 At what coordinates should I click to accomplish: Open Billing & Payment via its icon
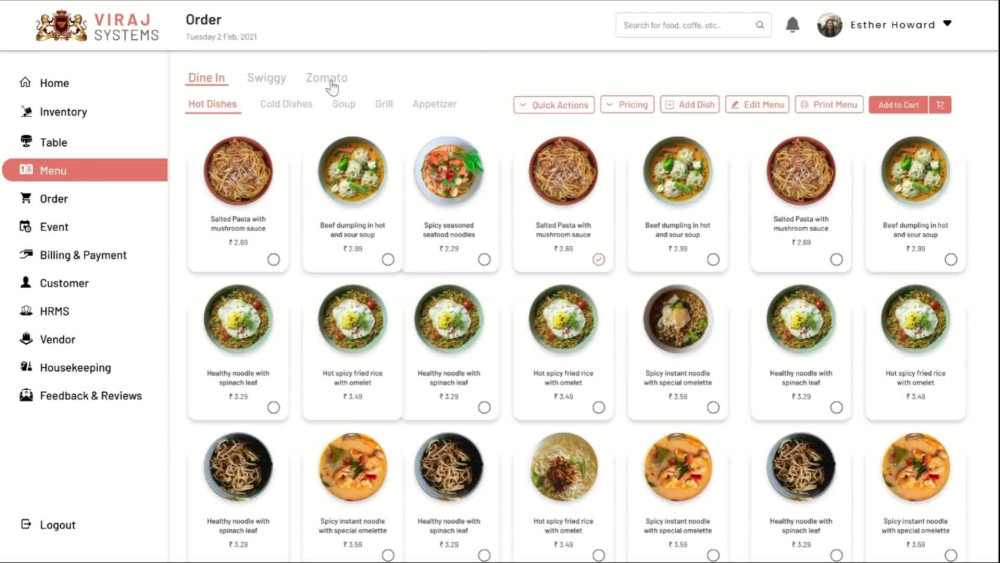(26, 254)
